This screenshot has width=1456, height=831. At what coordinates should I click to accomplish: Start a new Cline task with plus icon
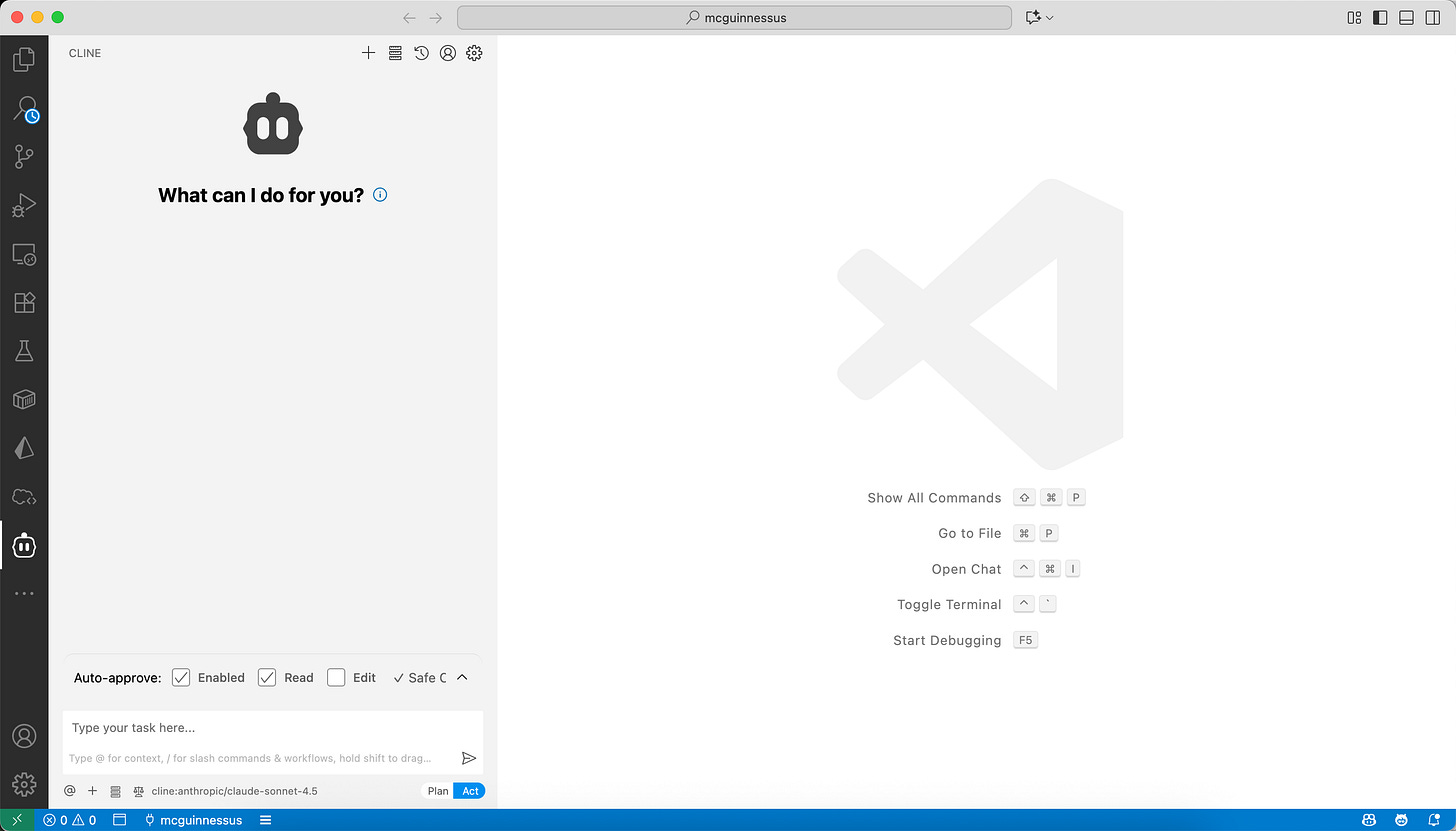tap(368, 53)
